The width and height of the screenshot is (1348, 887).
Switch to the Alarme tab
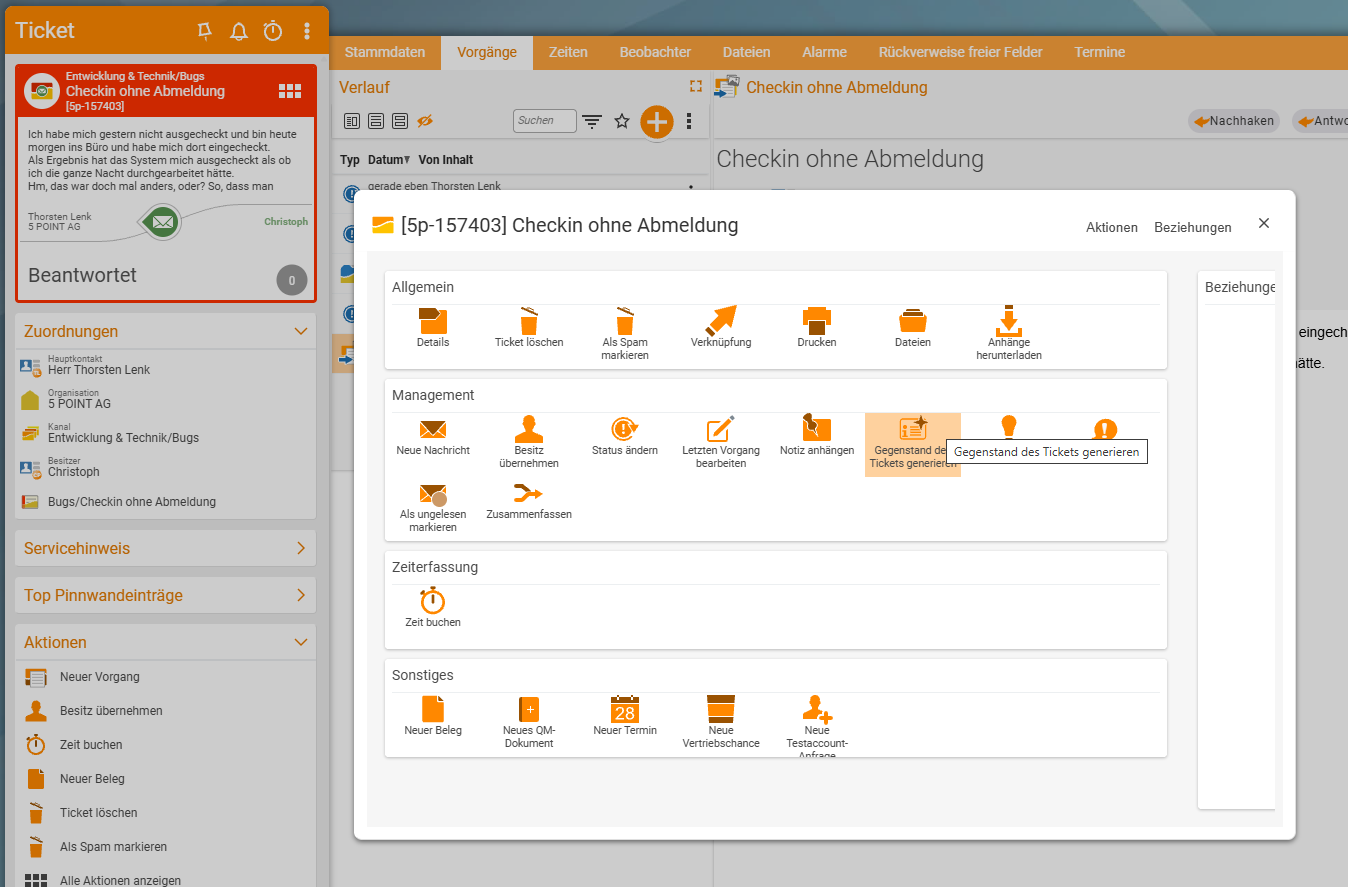pyautogui.click(x=824, y=52)
